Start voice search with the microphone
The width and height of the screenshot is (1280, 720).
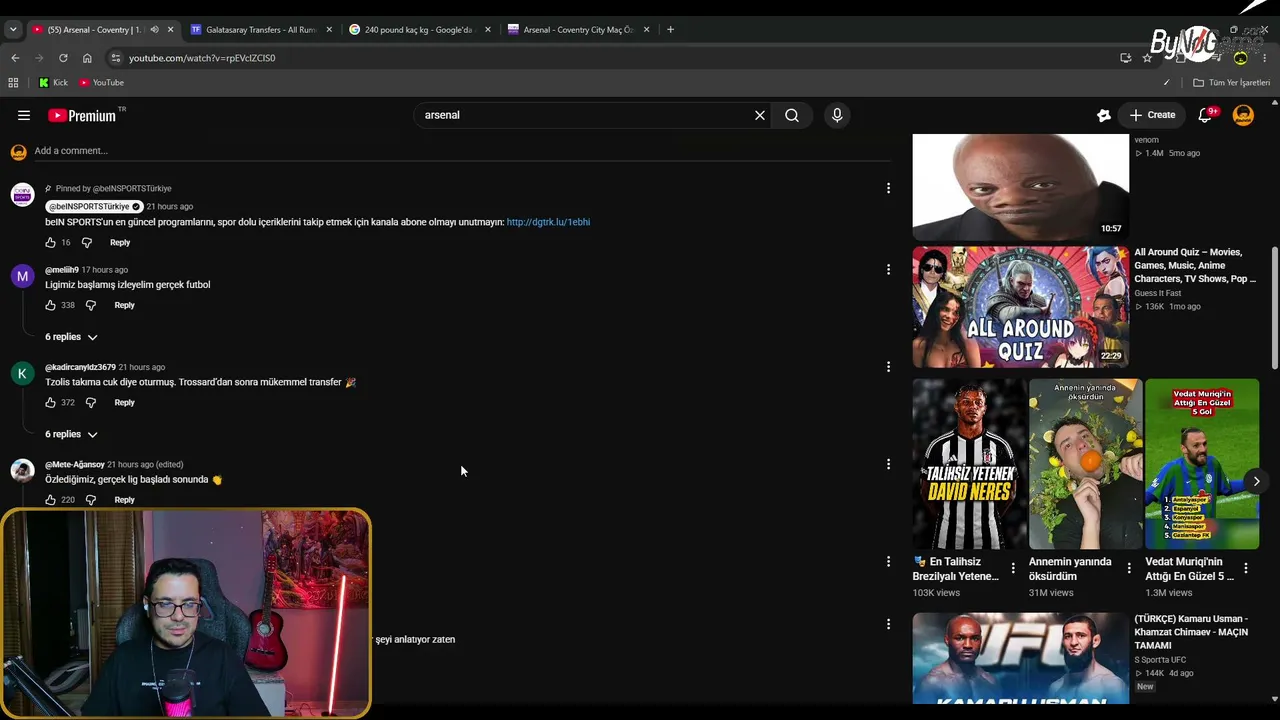click(837, 115)
